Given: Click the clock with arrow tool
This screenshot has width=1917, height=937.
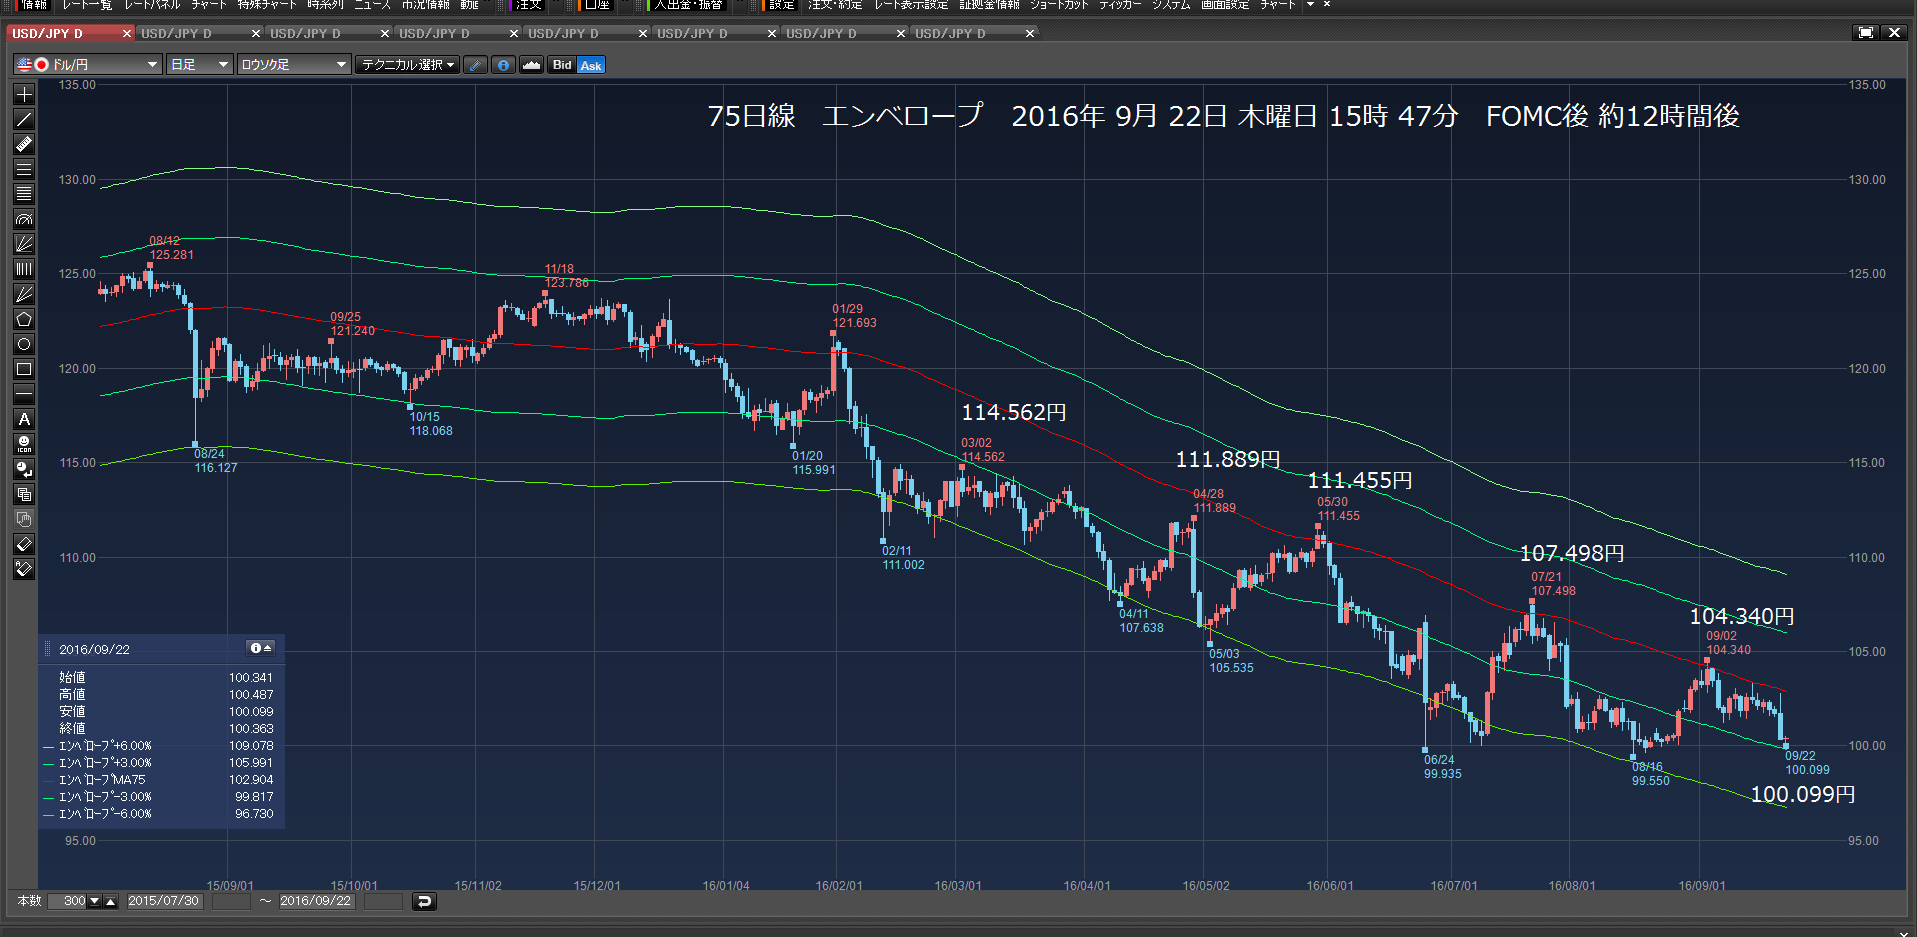Looking at the screenshot, I should (x=24, y=469).
